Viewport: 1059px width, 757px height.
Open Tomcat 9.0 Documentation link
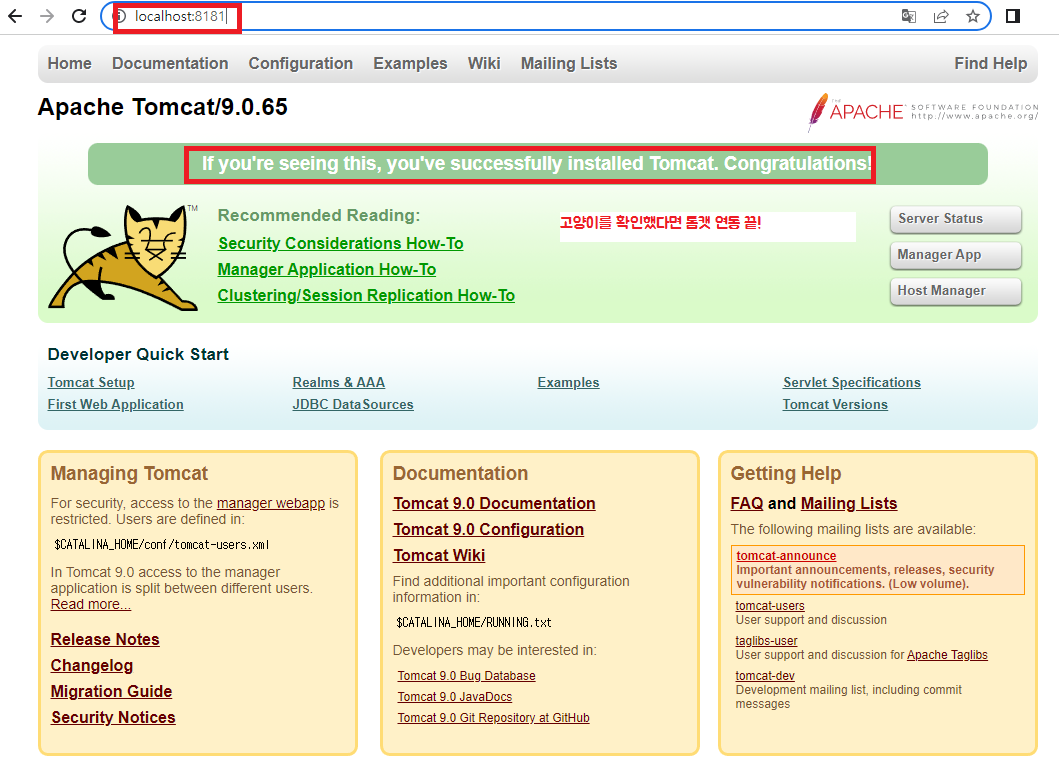click(x=494, y=504)
